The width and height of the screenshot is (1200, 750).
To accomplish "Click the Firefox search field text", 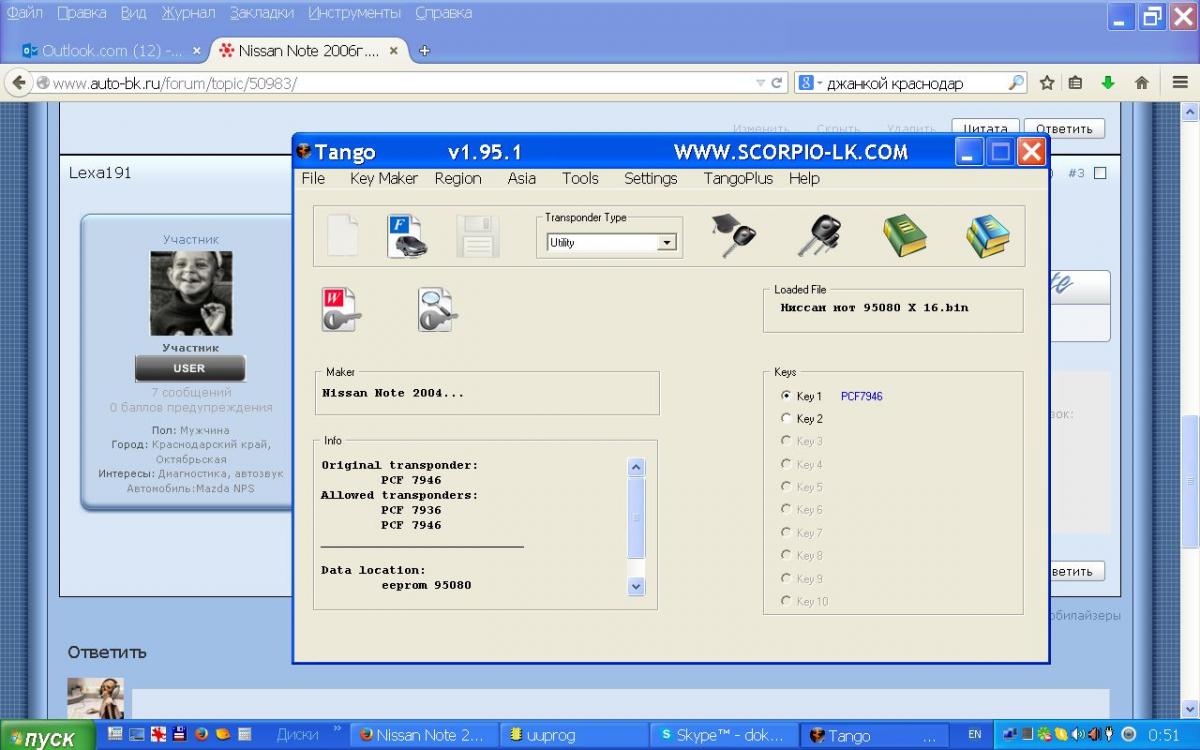I will point(895,83).
